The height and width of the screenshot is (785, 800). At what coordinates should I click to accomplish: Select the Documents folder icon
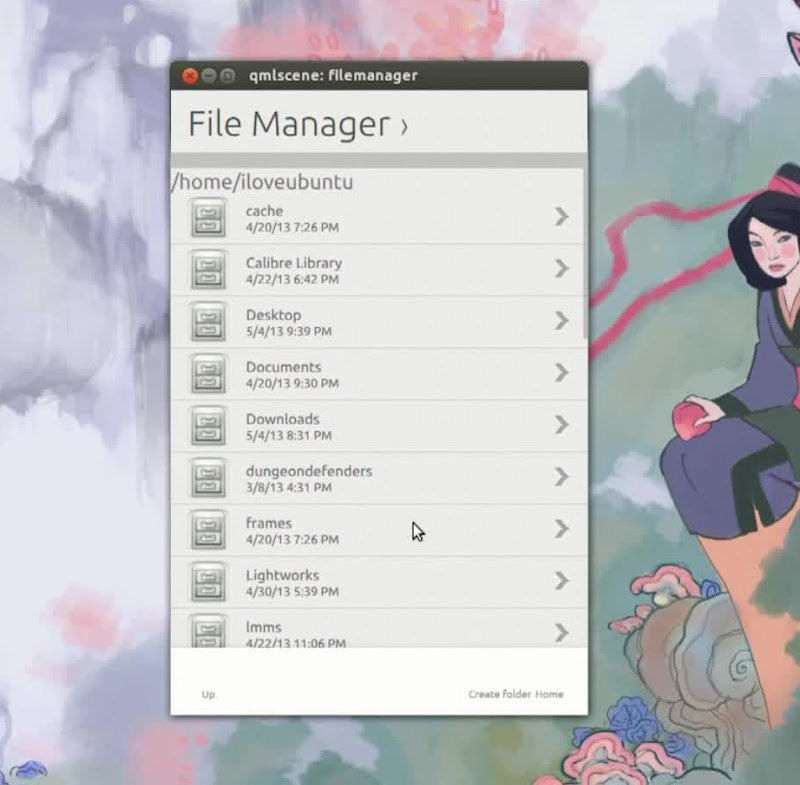208,374
